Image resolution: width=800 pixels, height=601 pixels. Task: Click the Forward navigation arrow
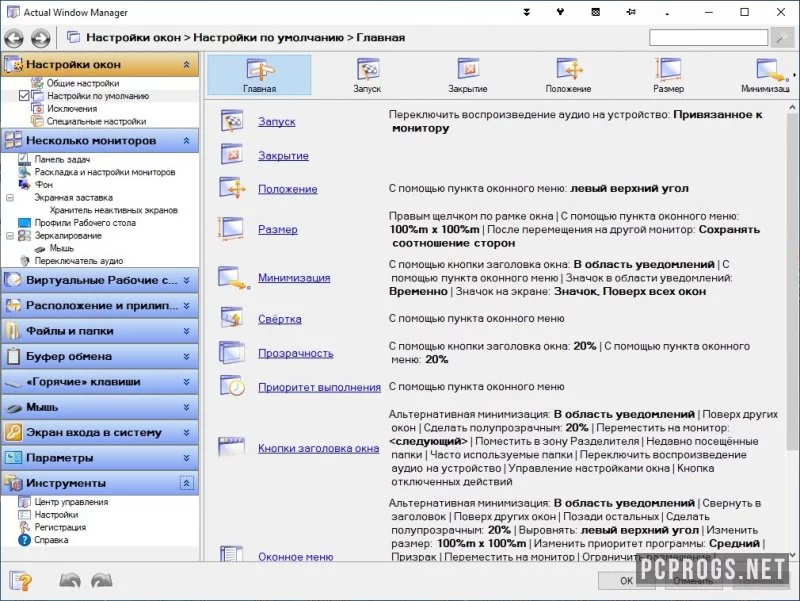(x=41, y=38)
